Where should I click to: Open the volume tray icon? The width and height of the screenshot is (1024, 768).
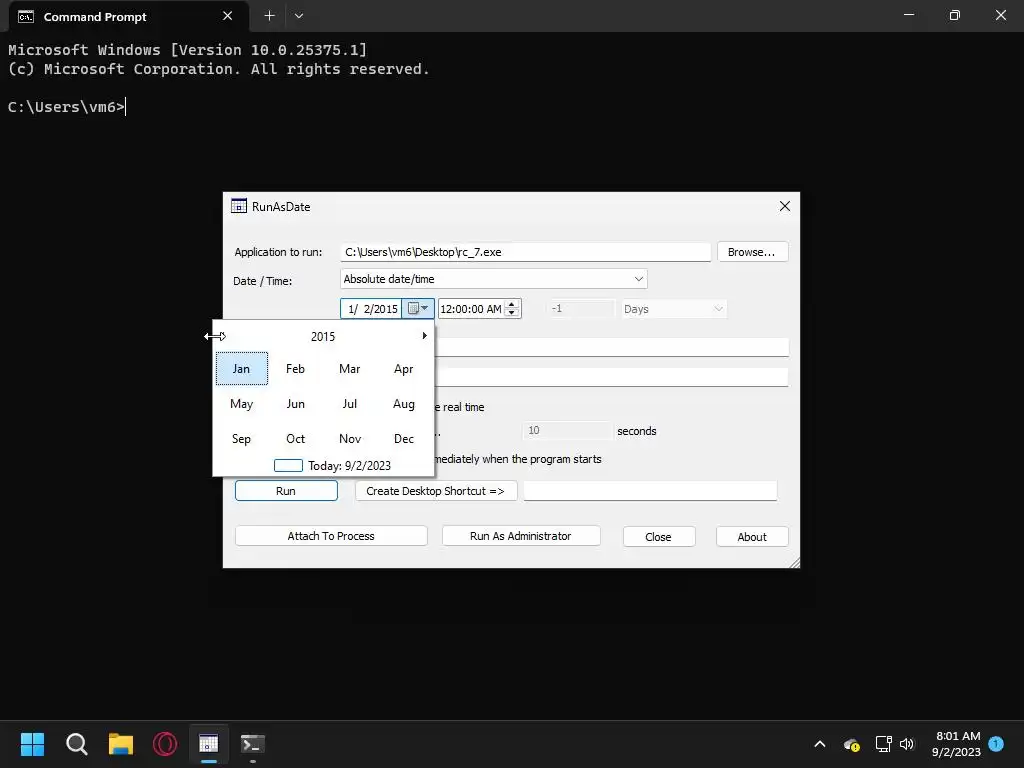point(906,744)
